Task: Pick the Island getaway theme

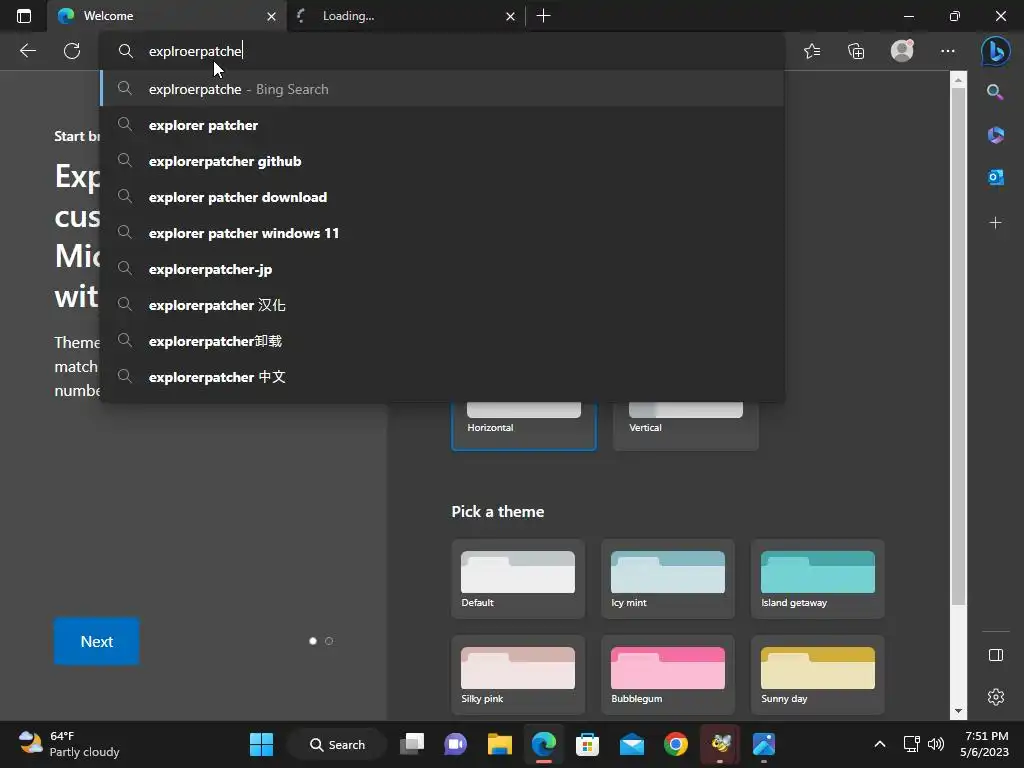Action: point(818,579)
